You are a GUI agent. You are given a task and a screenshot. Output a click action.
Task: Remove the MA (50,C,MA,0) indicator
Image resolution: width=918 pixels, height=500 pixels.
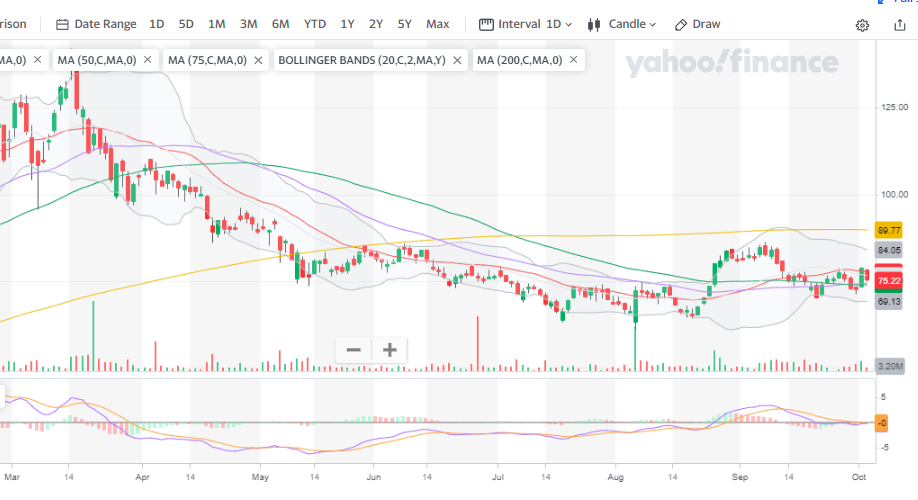(148, 60)
